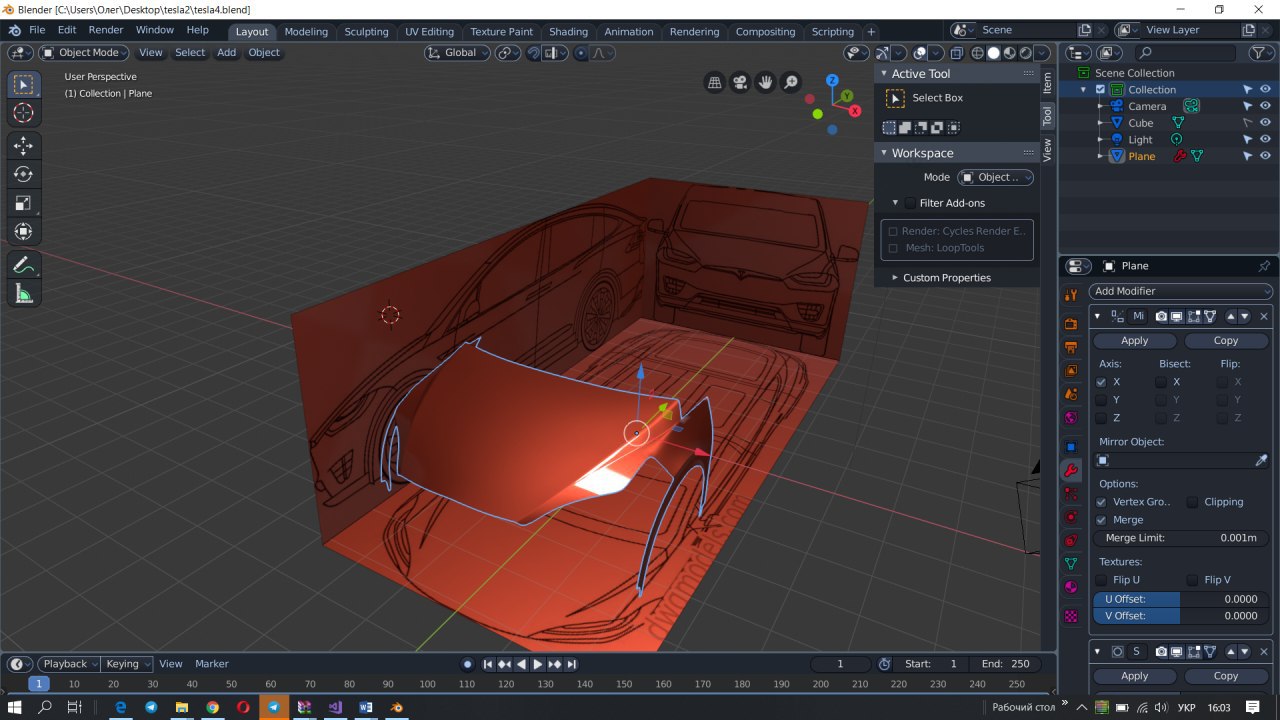
Task: Open the Playback dropdown
Action: [69, 664]
